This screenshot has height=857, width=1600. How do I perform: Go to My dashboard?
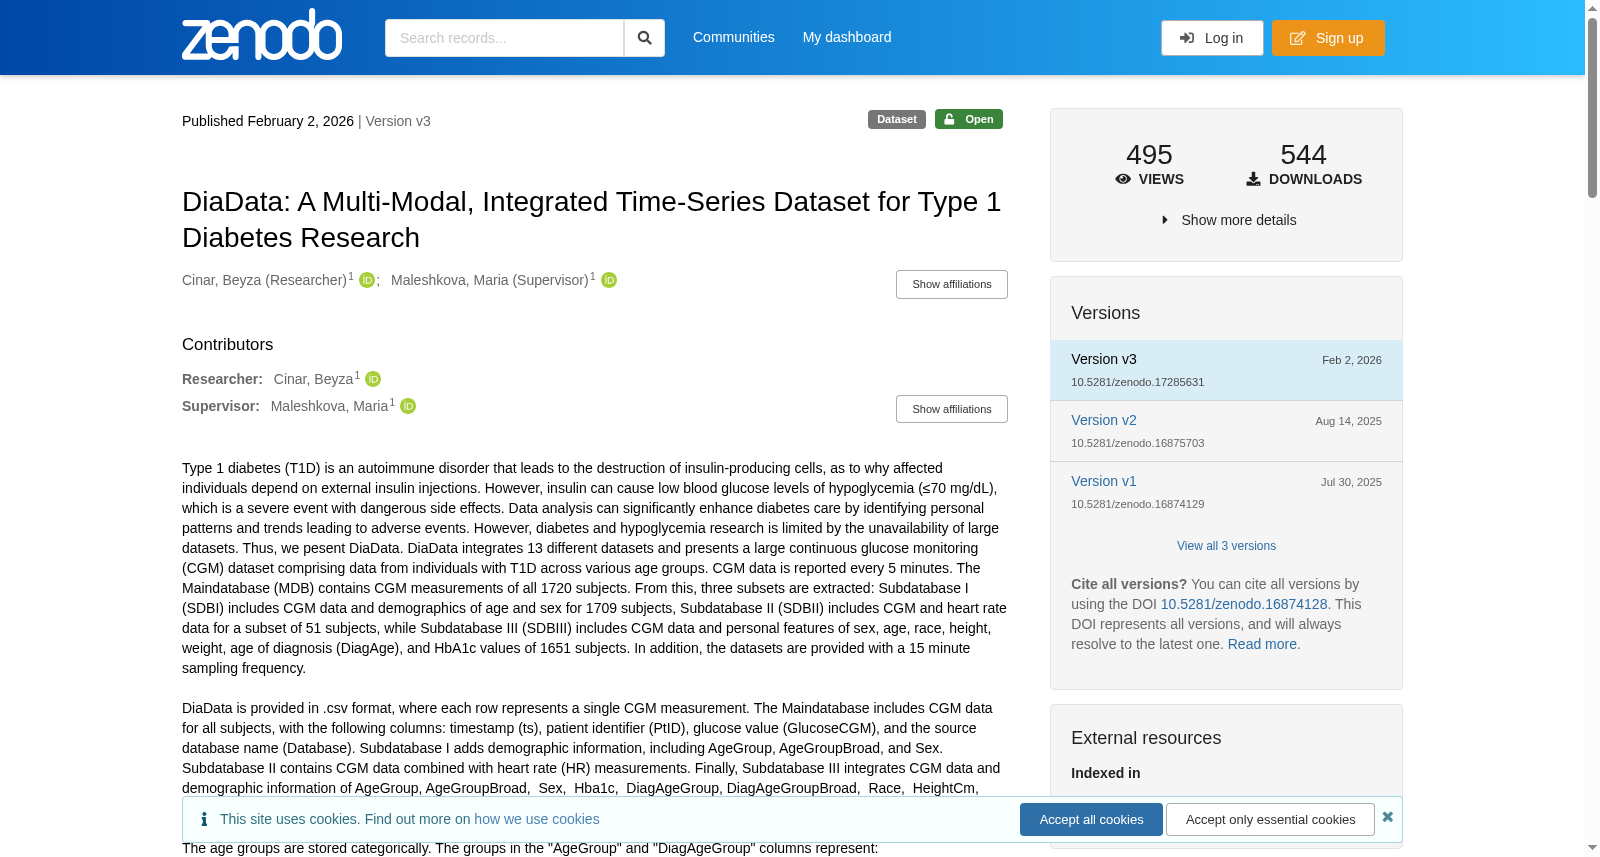(846, 38)
